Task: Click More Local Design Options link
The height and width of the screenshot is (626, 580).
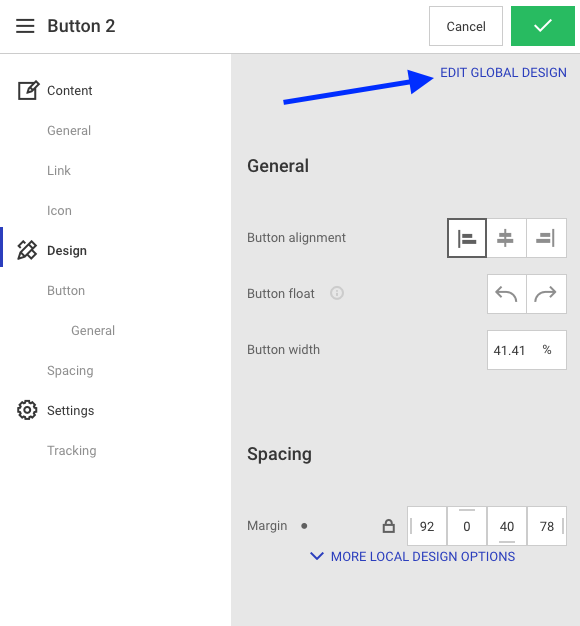Action: [x=423, y=557]
